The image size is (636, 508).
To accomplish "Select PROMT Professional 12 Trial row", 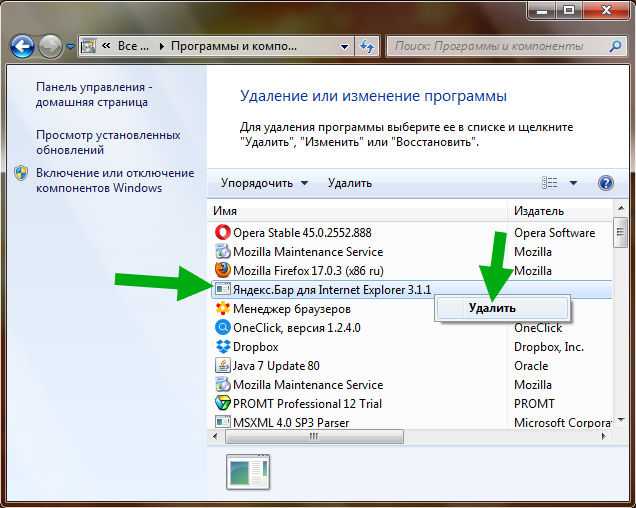I will click(x=410, y=404).
